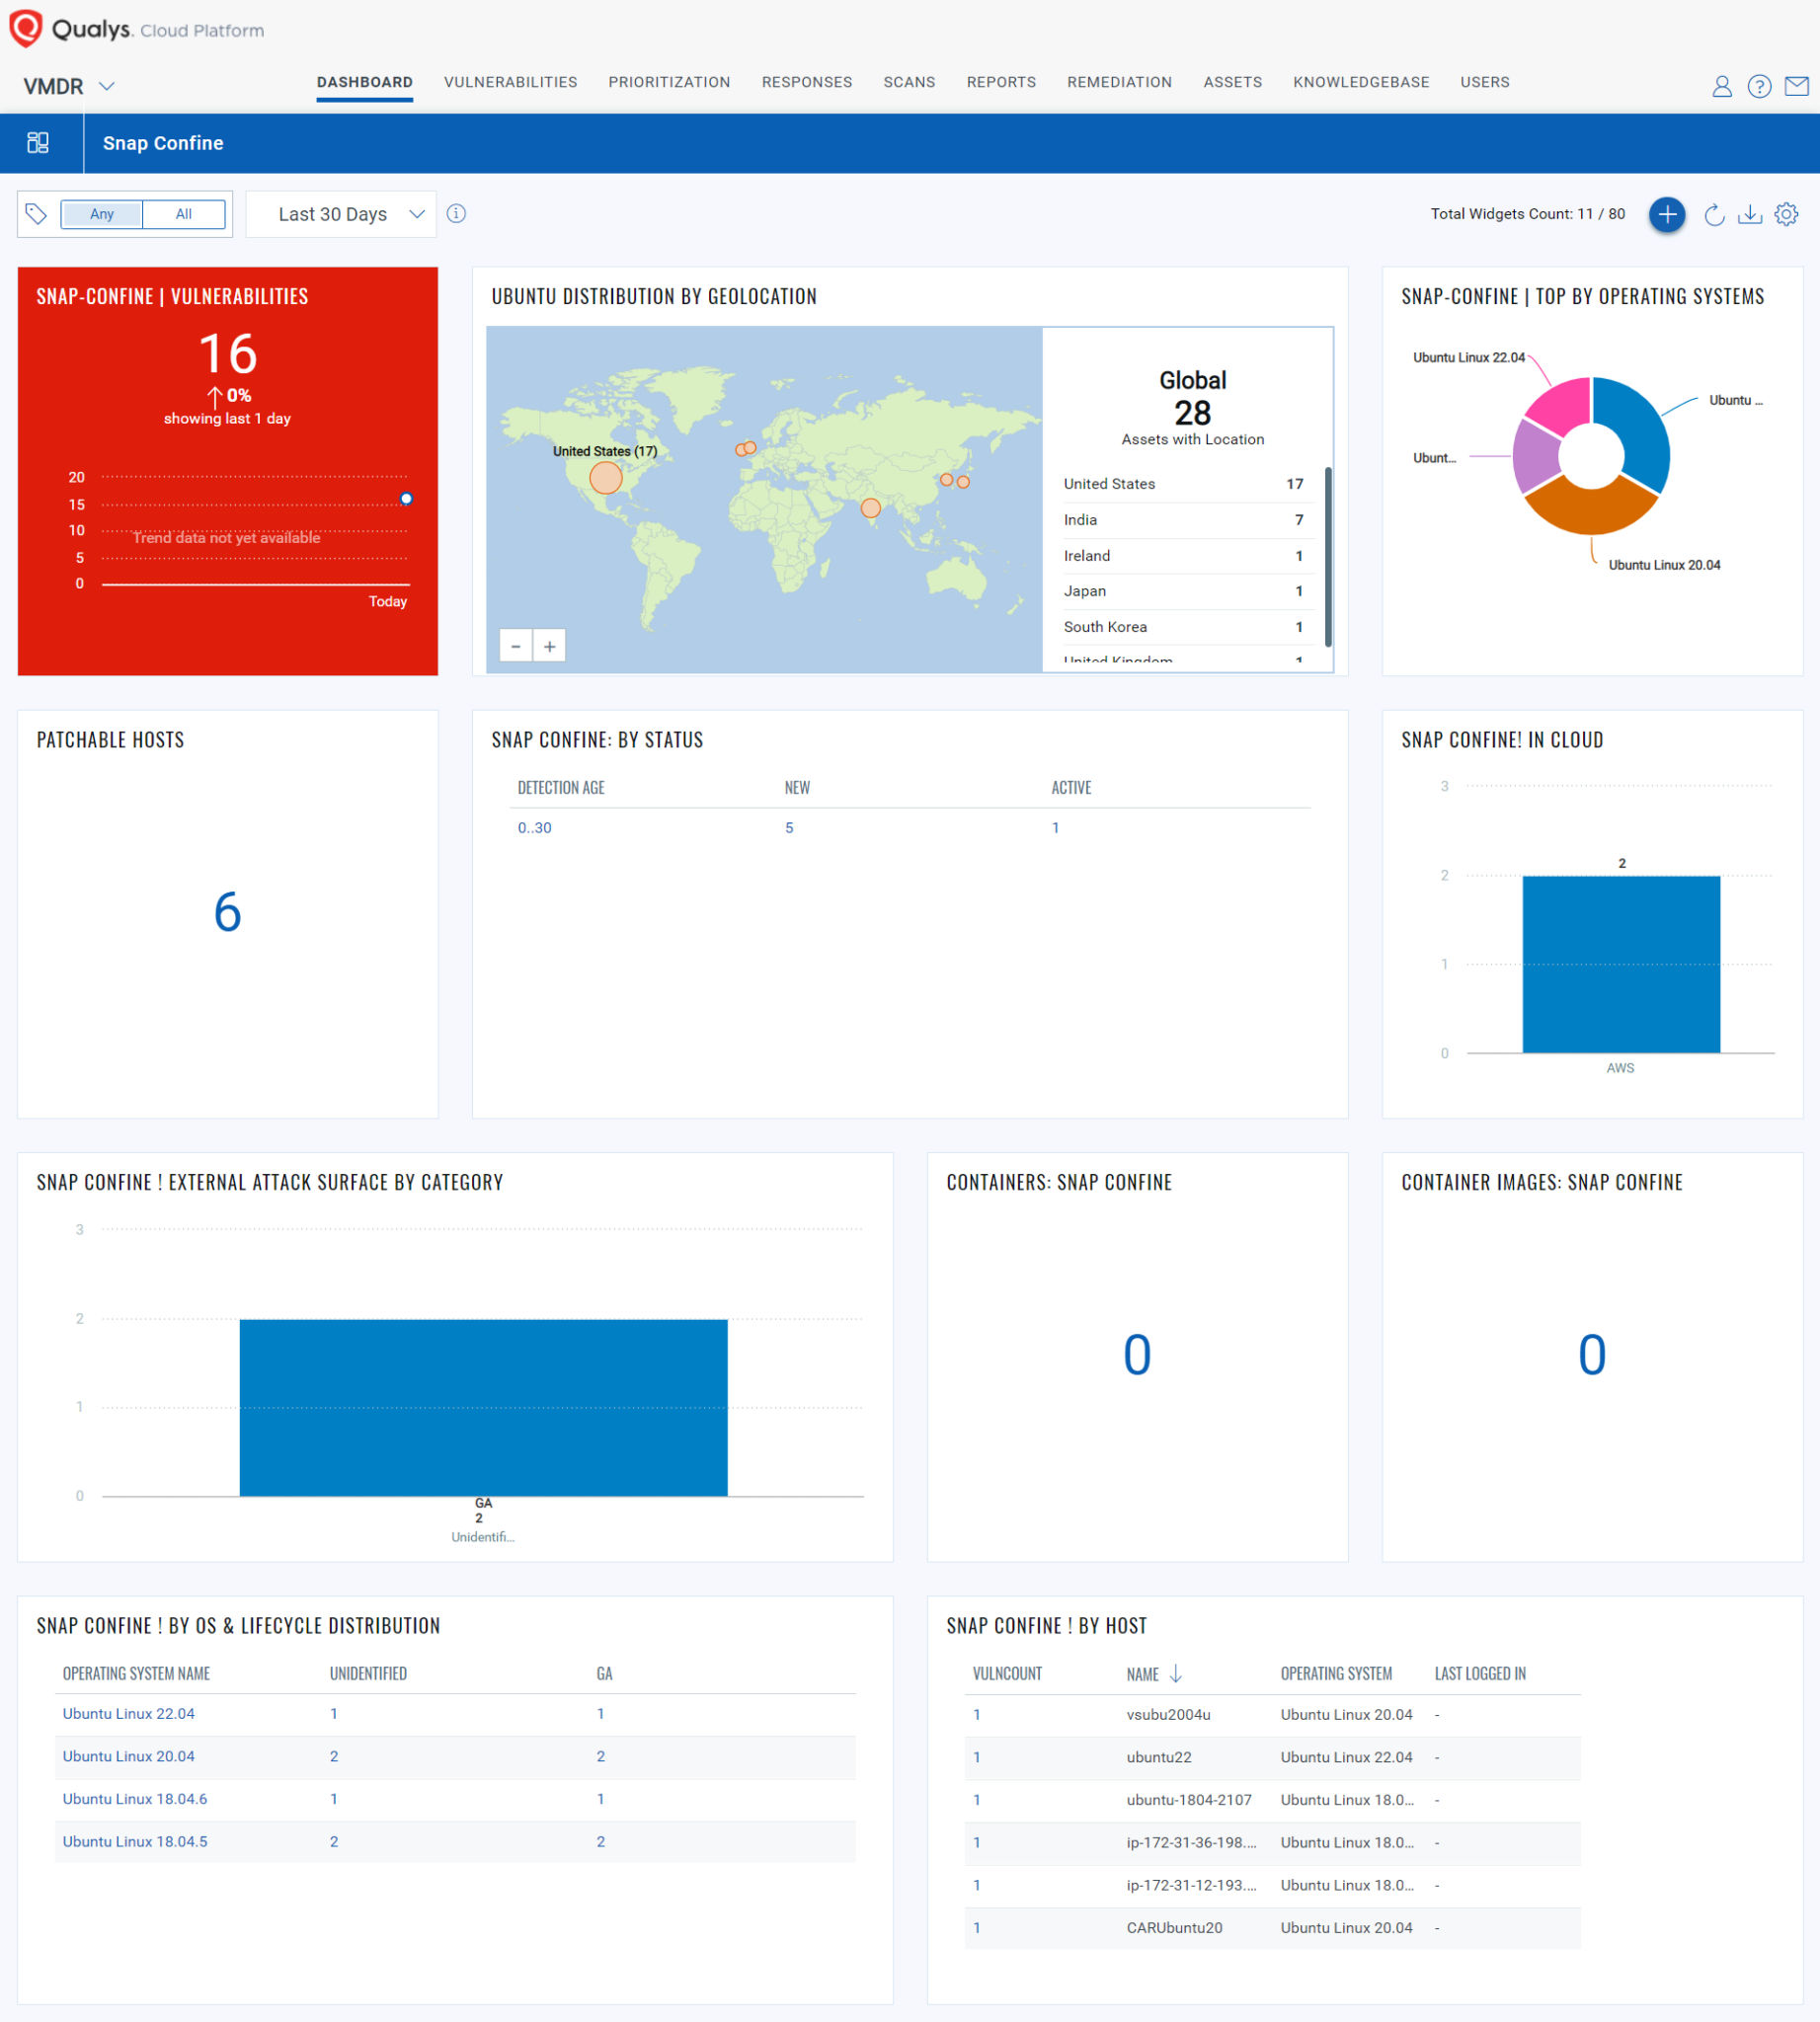Open the user profile icon
The width and height of the screenshot is (1820, 2022).
tap(1722, 86)
